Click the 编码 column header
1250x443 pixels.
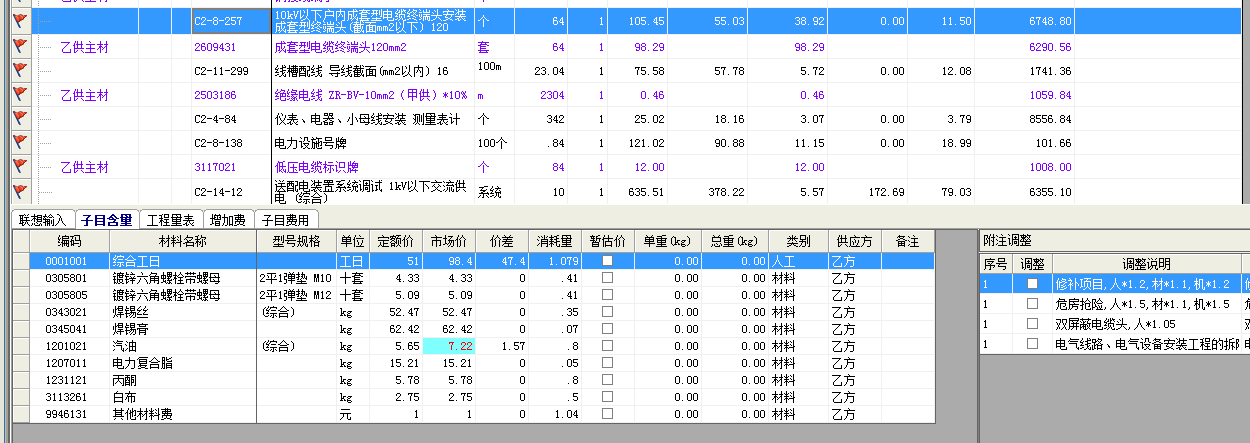pos(69,241)
